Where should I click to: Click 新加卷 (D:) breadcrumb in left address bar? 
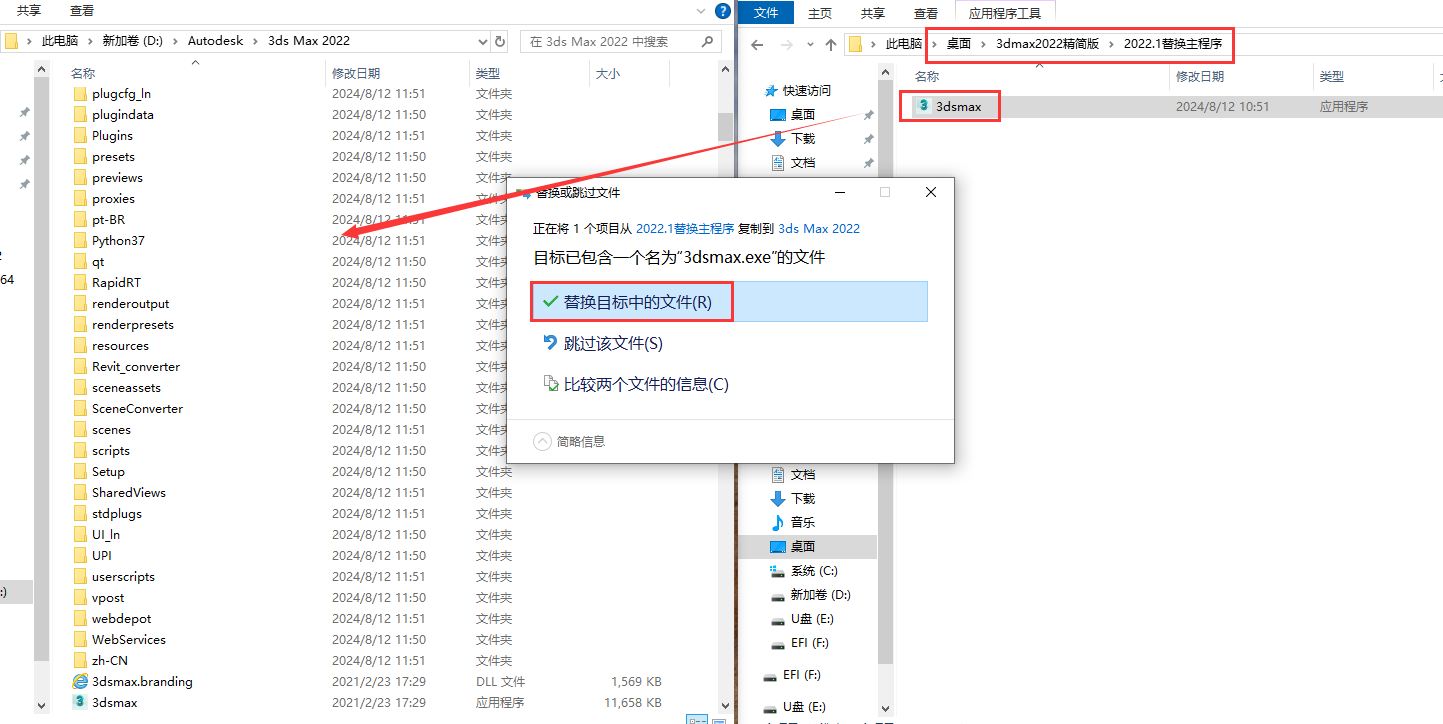click(x=133, y=41)
